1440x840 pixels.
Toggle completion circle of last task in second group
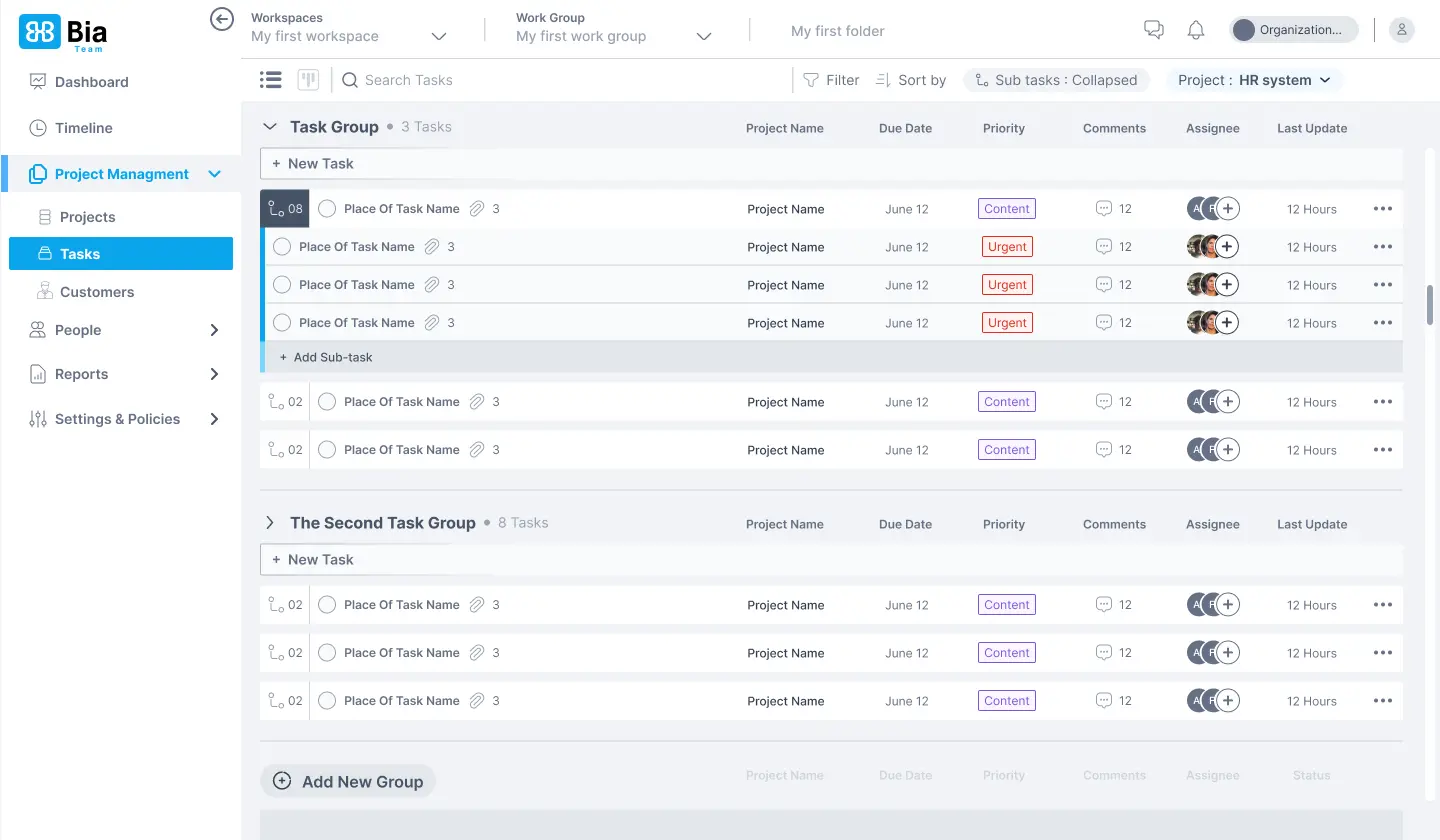tap(327, 701)
